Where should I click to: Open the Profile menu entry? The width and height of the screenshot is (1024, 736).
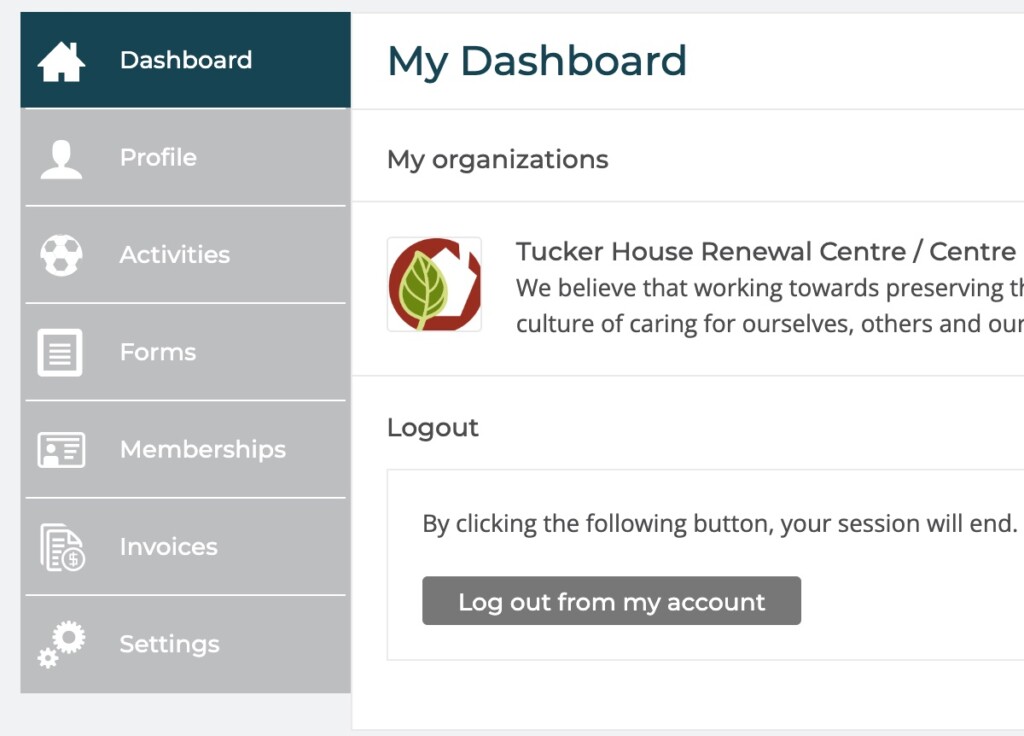[185, 157]
